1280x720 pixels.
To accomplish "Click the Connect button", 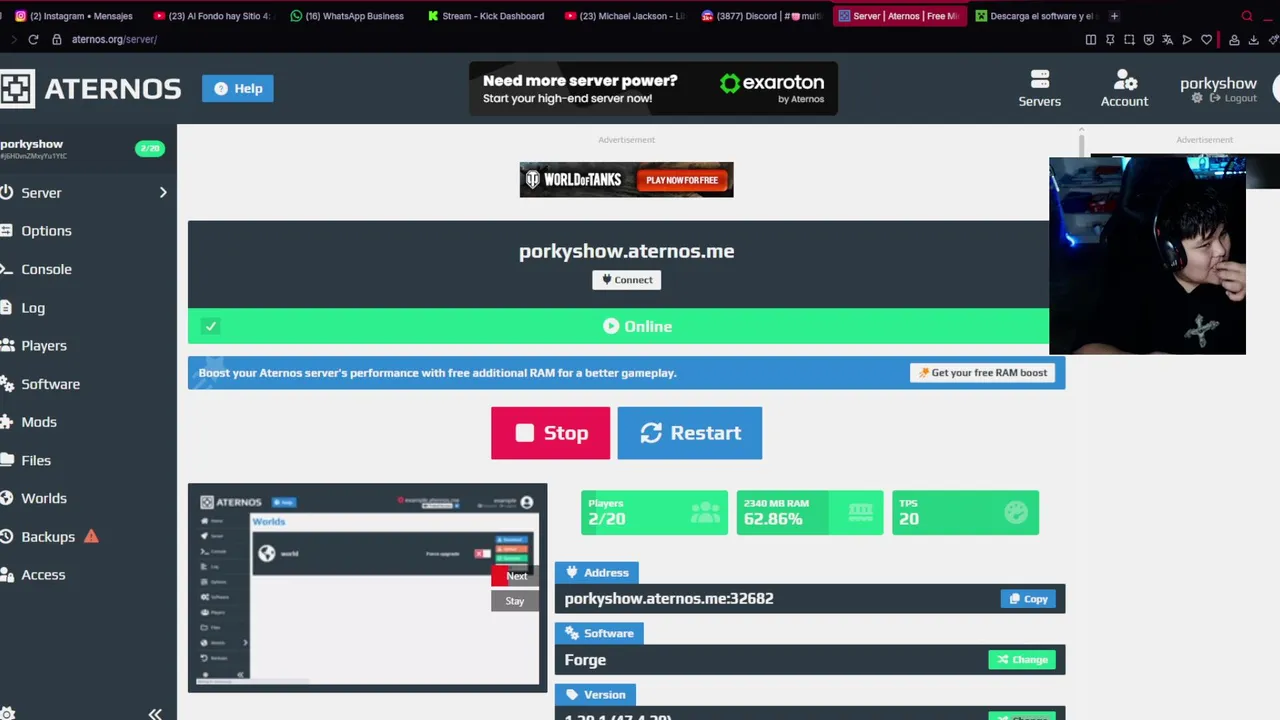I will point(627,280).
